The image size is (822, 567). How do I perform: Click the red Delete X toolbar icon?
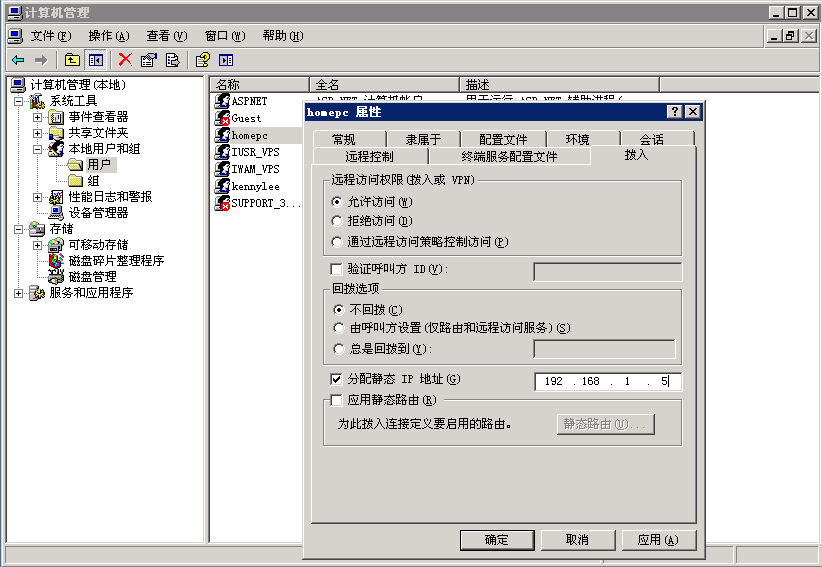point(125,60)
